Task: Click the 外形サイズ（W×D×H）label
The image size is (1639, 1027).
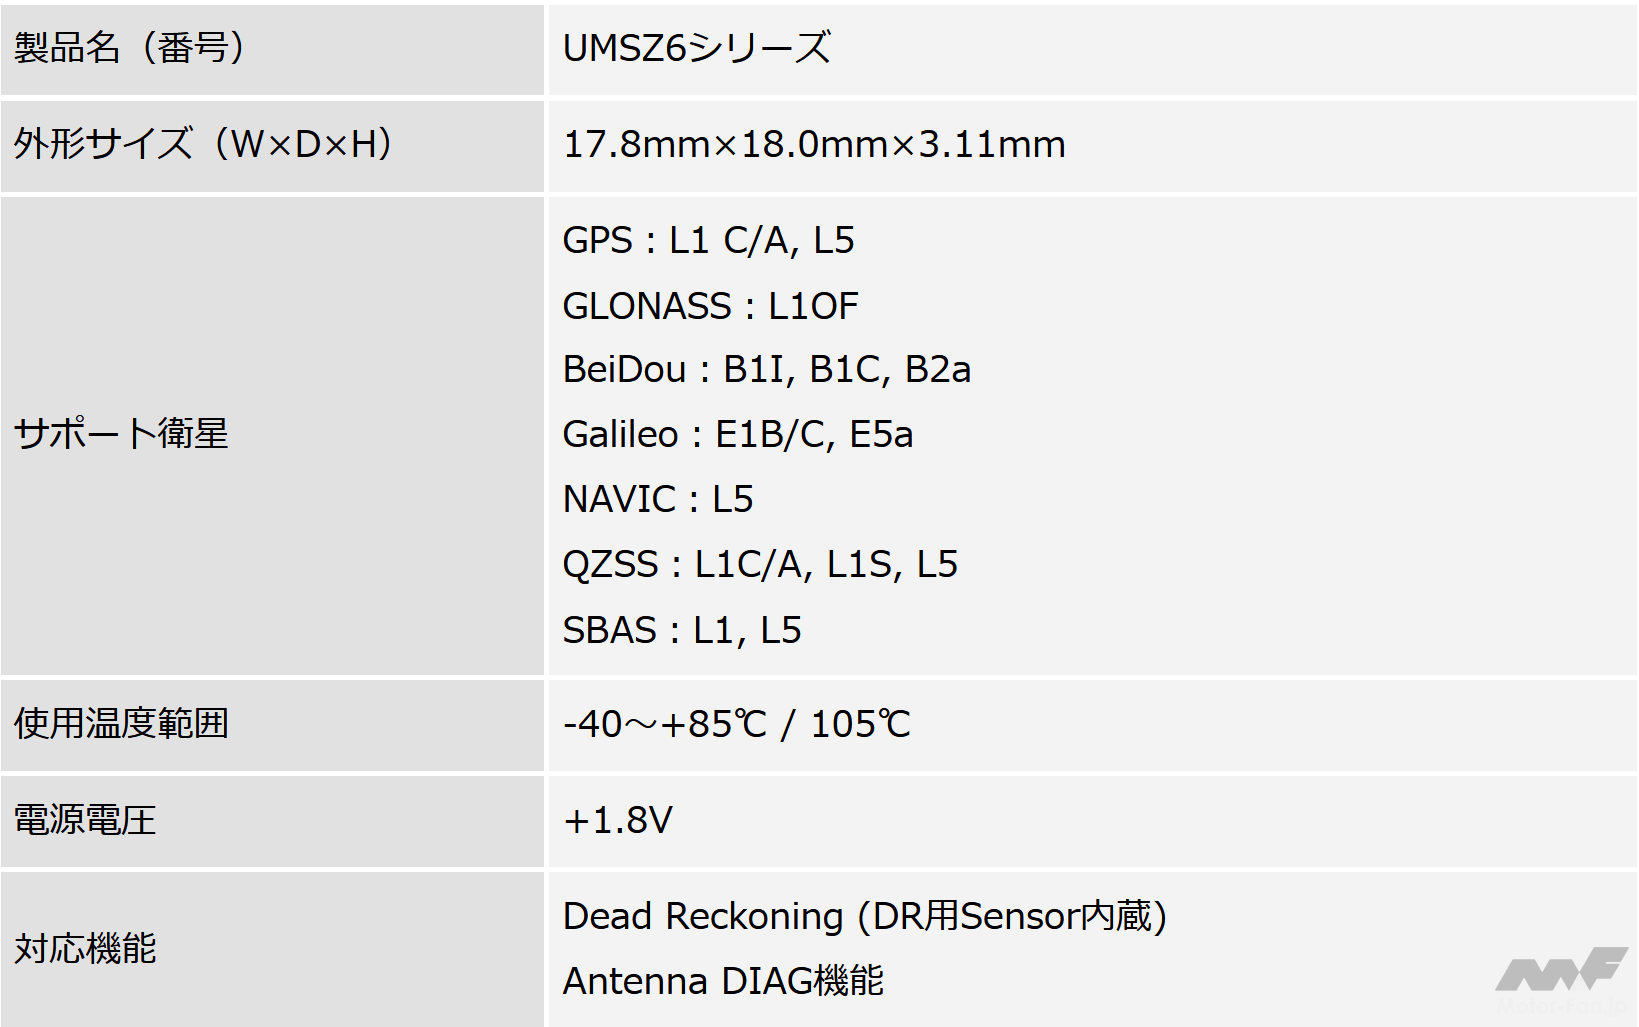Action: [x=203, y=144]
